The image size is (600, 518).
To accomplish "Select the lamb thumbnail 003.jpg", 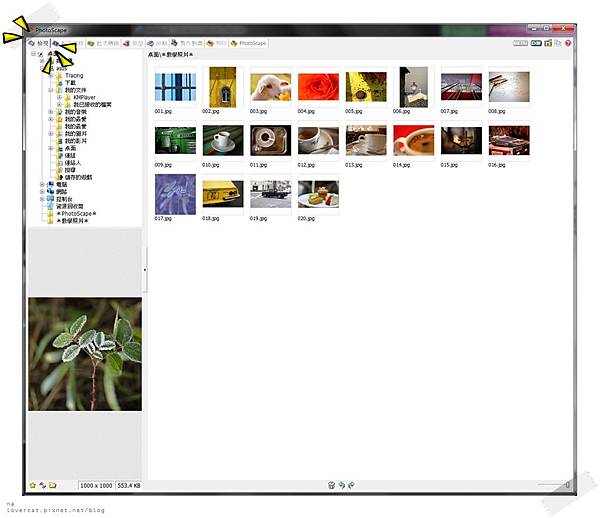I will pos(271,87).
